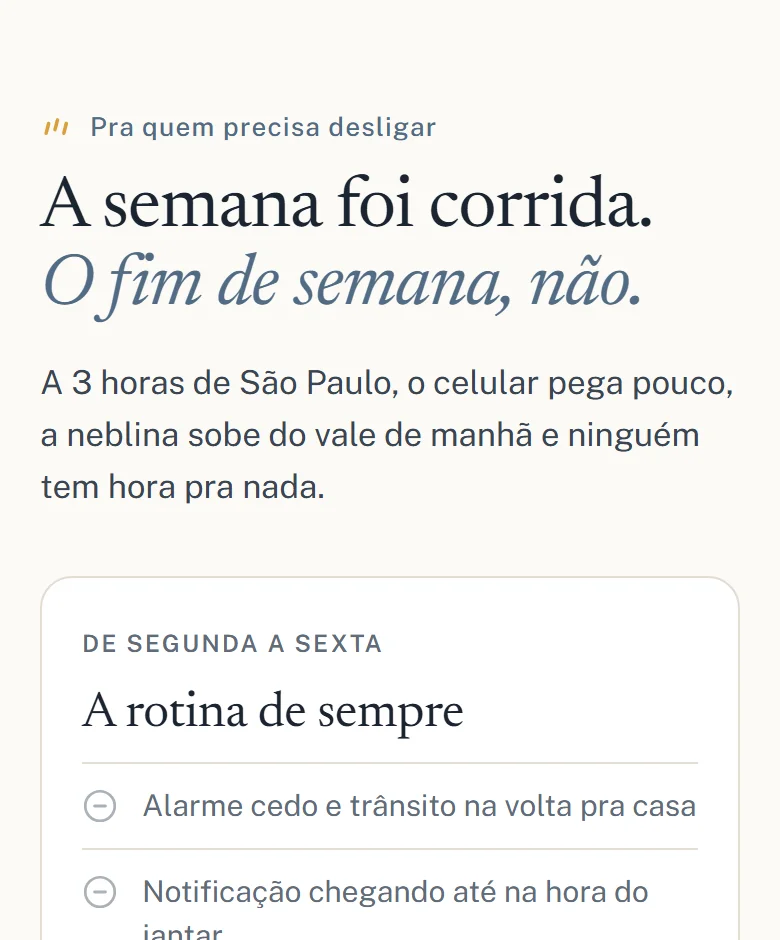Select the "Pra quem precisa desligar" tagline
Image resolution: width=780 pixels, height=940 pixels.
point(263,127)
